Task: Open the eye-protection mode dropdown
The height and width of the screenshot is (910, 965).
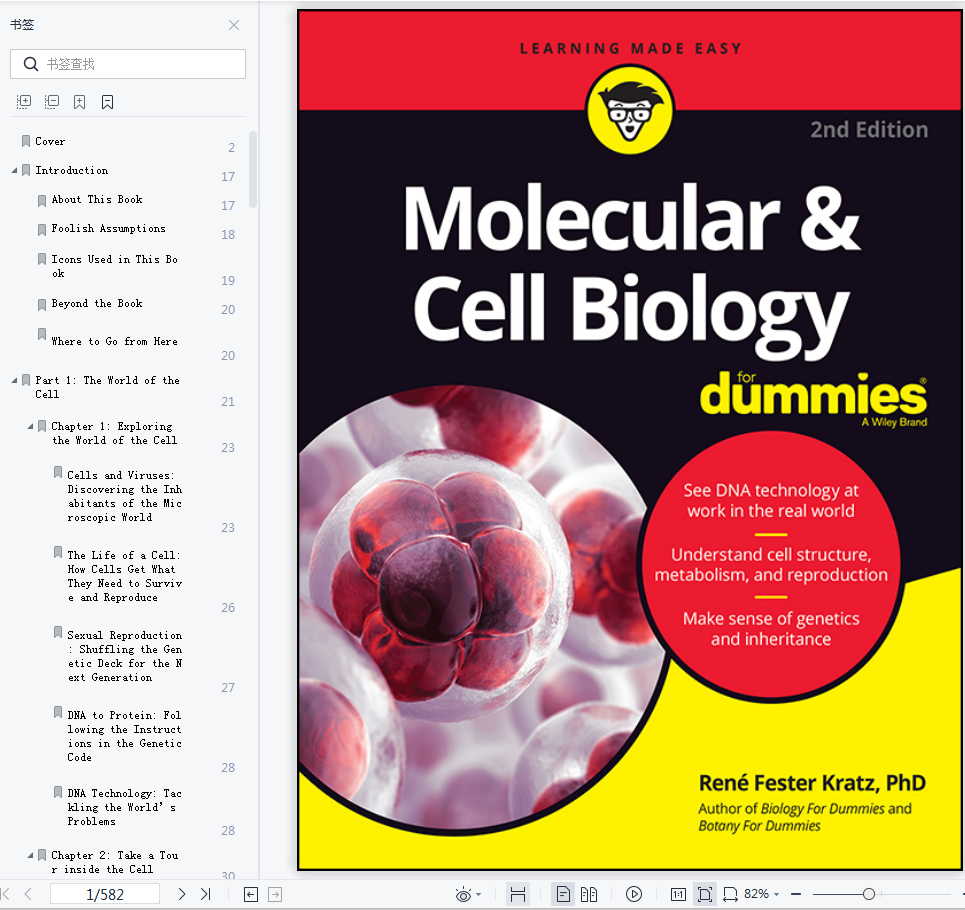Action: 468,894
